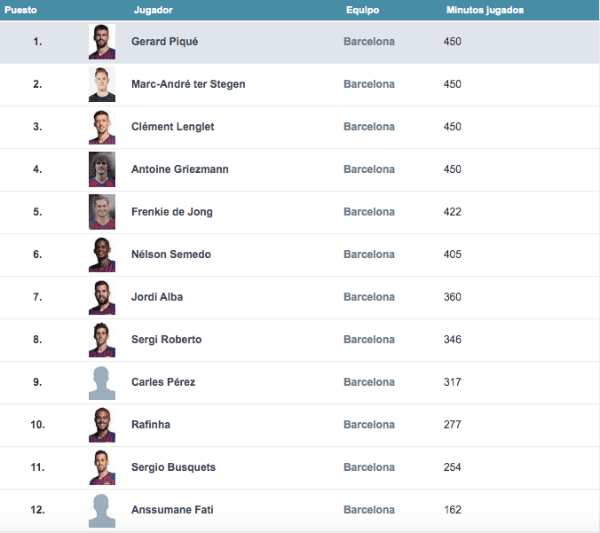Click the Rafinha player name

click(x=150, y=425)
